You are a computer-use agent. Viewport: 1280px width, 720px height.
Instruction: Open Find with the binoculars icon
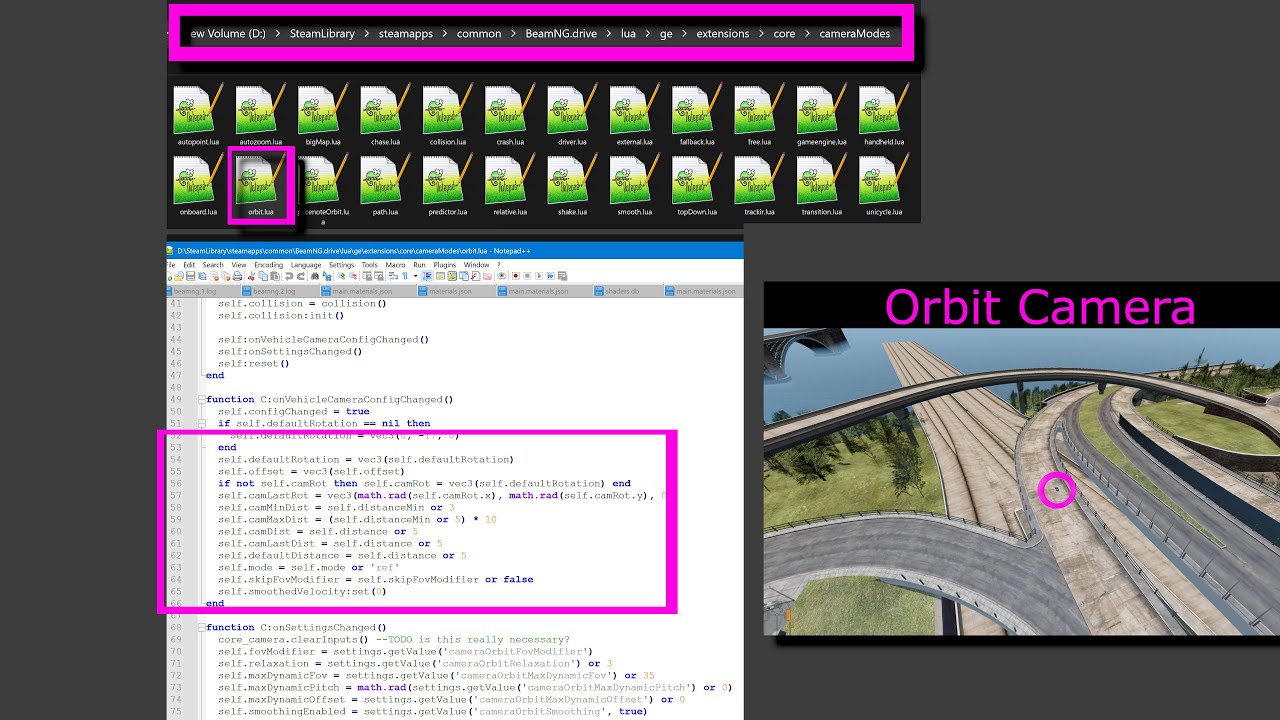pyautogui.click(x=315, y=276)
